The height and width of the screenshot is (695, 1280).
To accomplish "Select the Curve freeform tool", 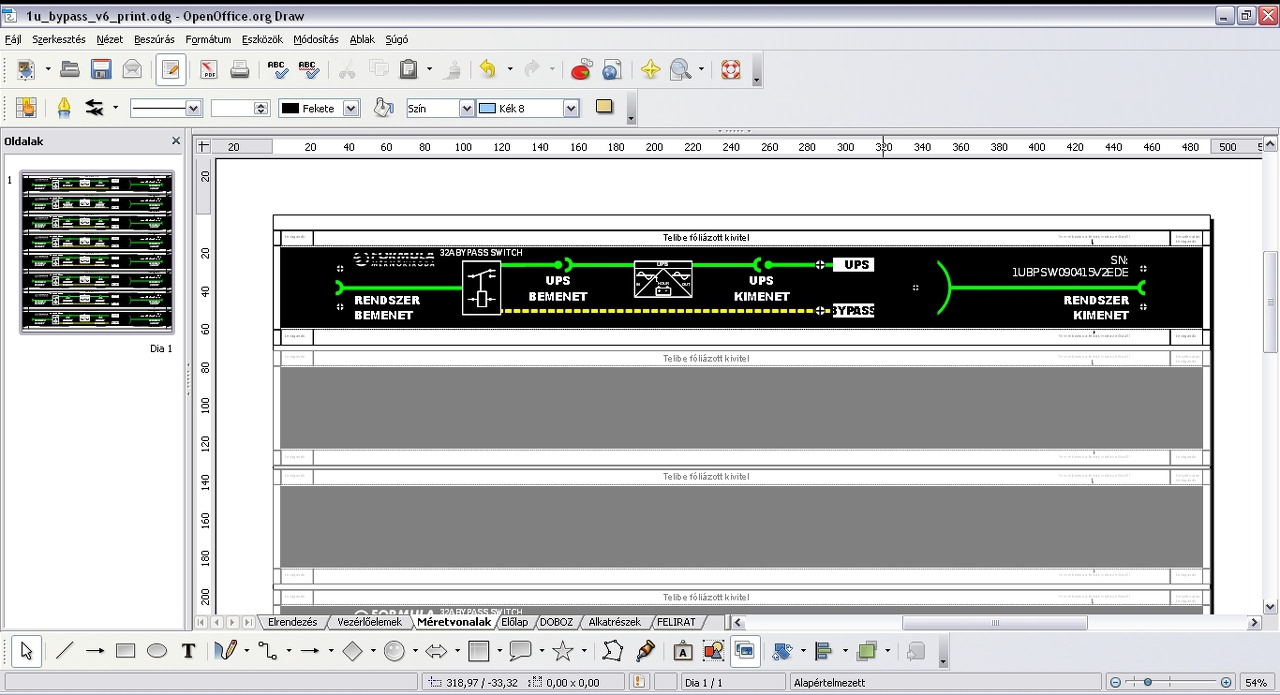I will pyautogui.click(x=225, y=651).
